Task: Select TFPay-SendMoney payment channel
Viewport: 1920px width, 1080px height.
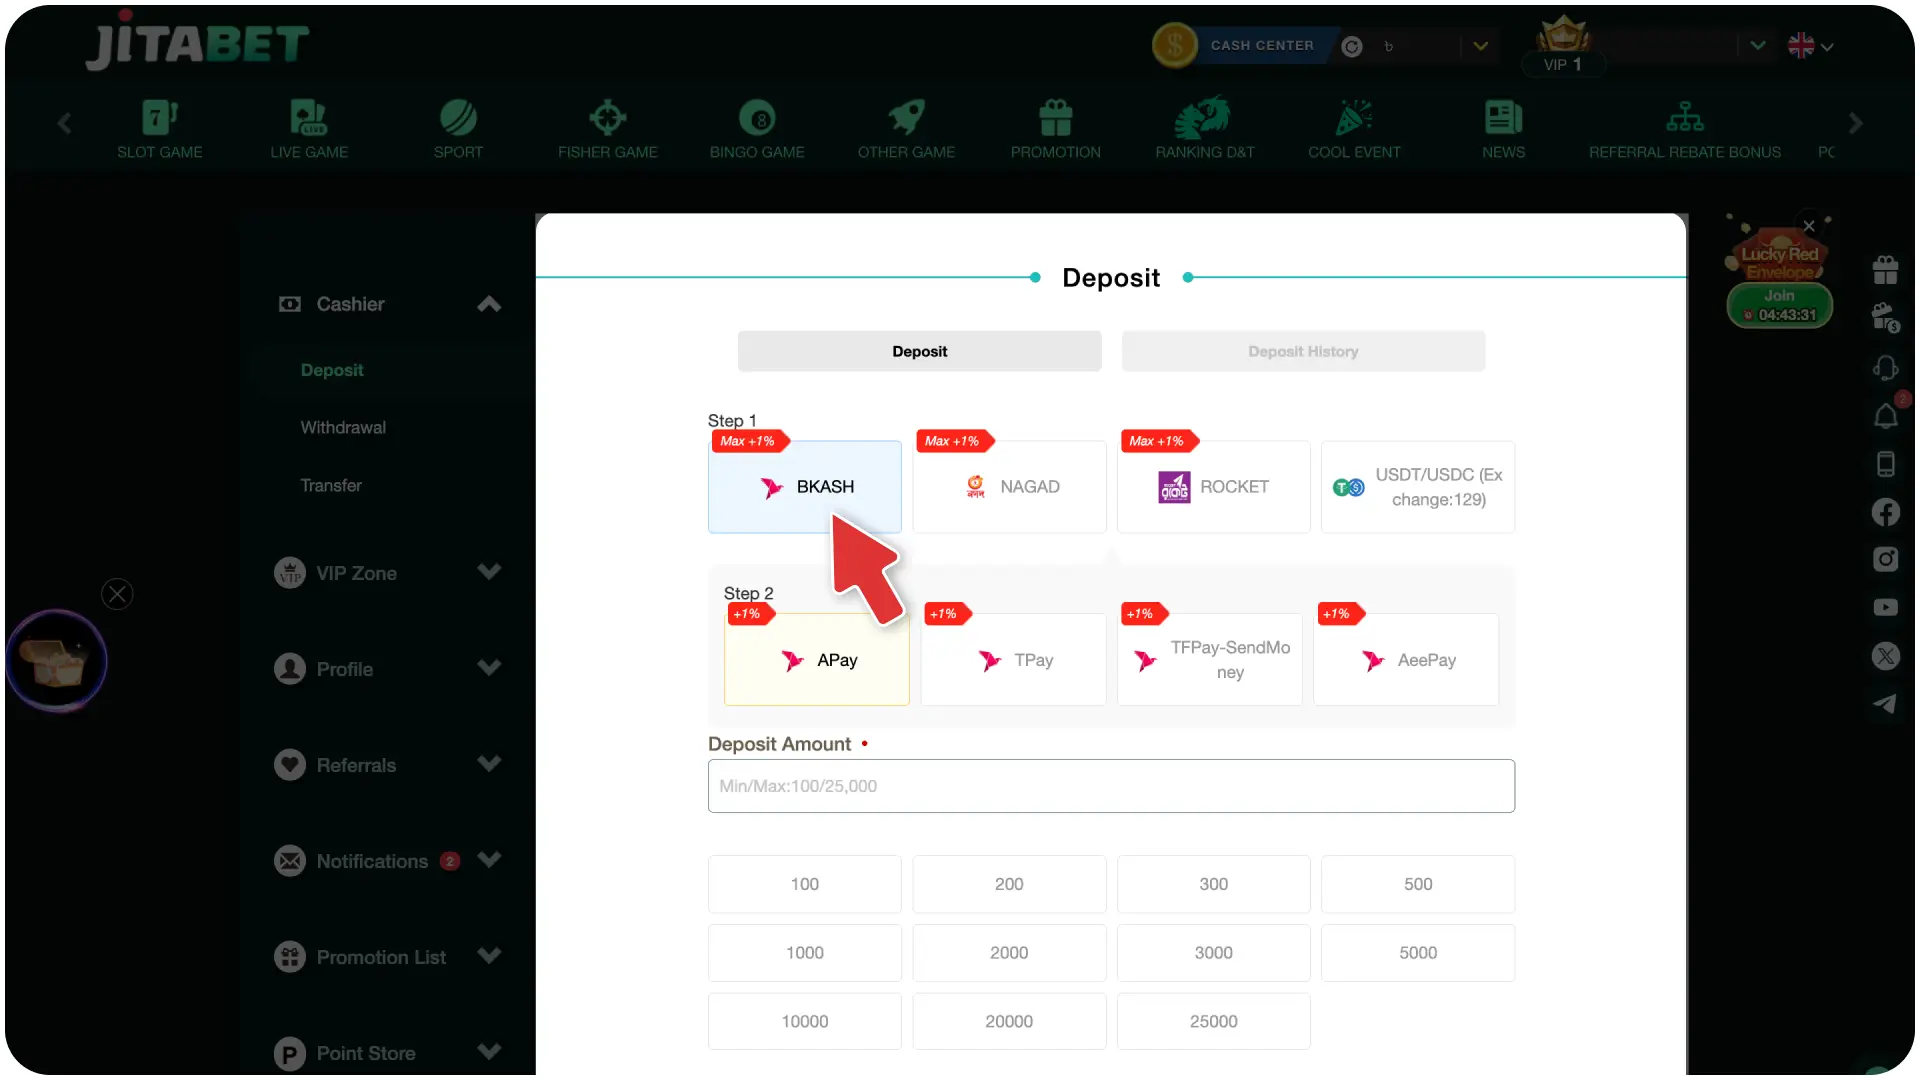Action: coord(1209,660)
